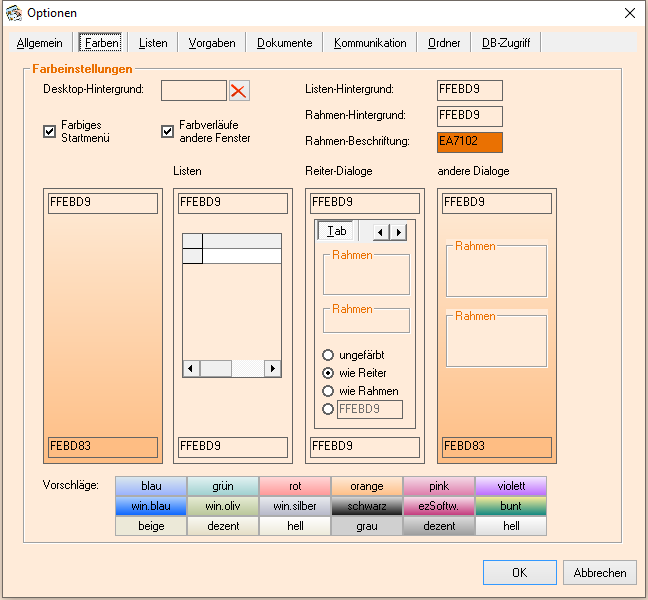Click the preview Tab in Reiter-Dialoge
Screen dimensions: 648x600
tap(337, 231)
